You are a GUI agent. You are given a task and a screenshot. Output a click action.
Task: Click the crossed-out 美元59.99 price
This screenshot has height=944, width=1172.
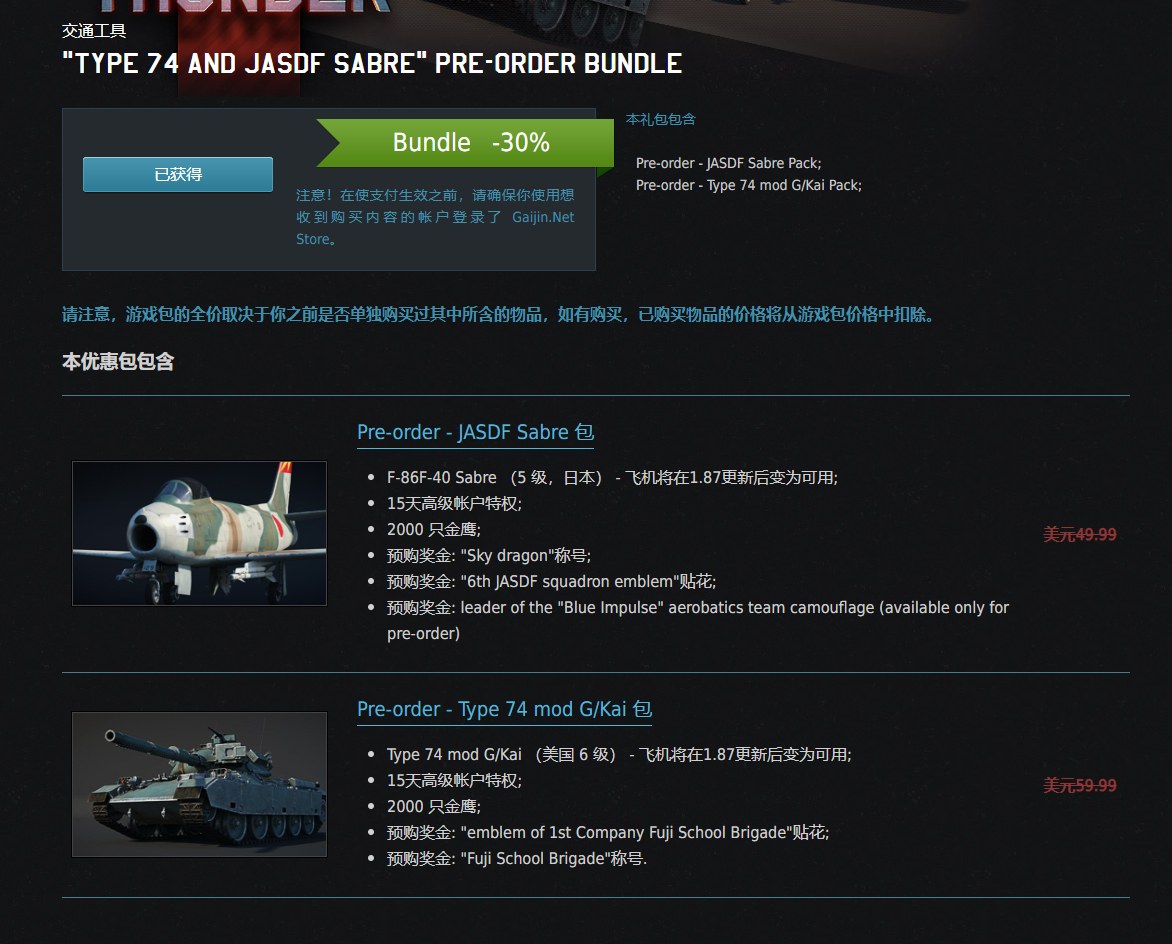point(1079,786)
